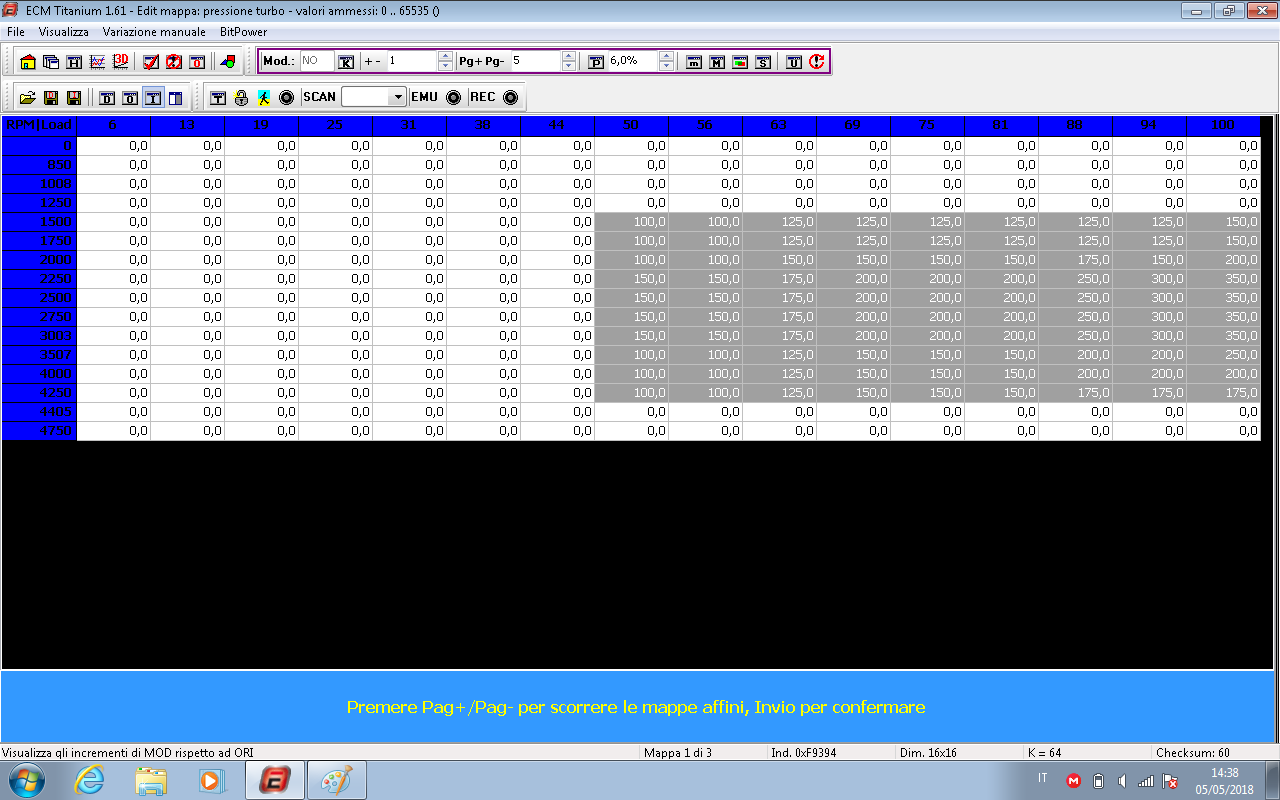Toggle the REC round record button

[510, 98]
